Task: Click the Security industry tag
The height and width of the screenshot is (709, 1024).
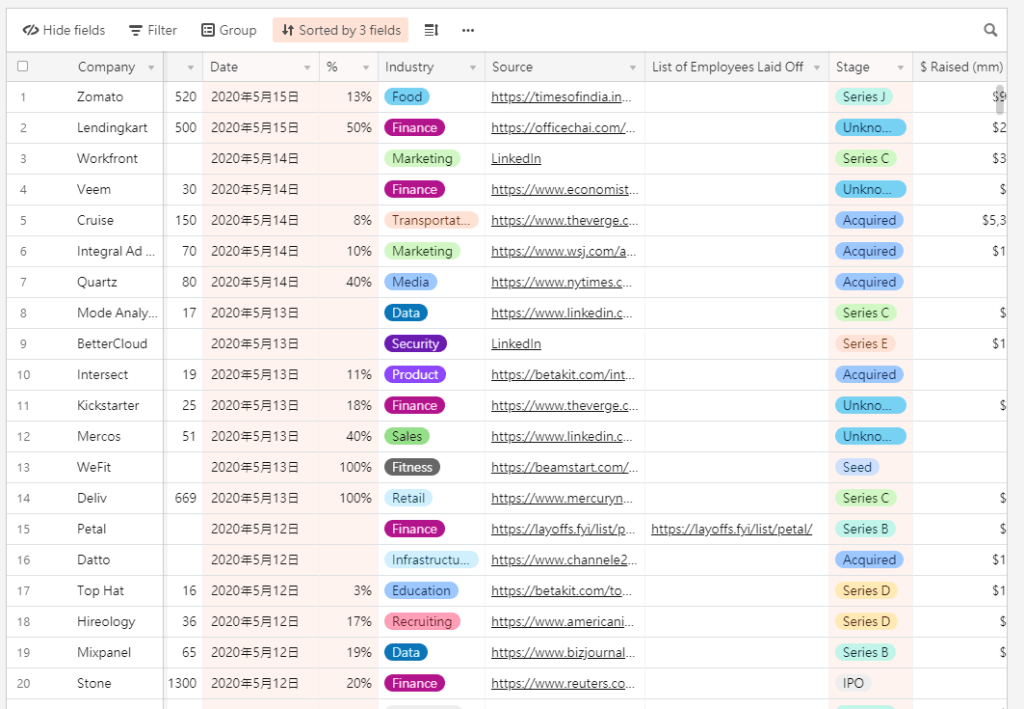Action: click(415, 343)
